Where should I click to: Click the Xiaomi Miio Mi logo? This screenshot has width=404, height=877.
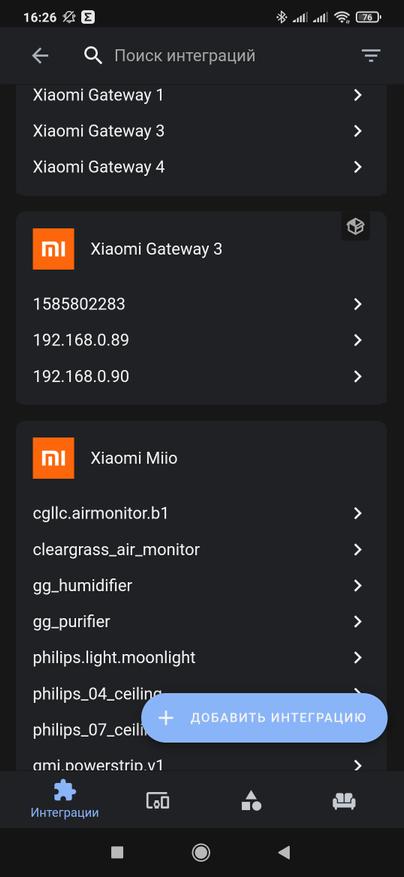coord(53,458)
